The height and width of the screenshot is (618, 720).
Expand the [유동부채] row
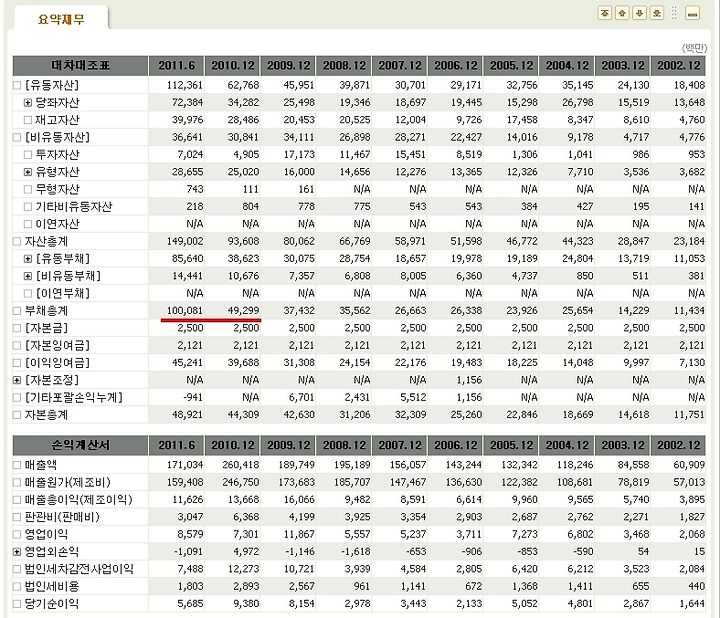(x=28, y=259)
